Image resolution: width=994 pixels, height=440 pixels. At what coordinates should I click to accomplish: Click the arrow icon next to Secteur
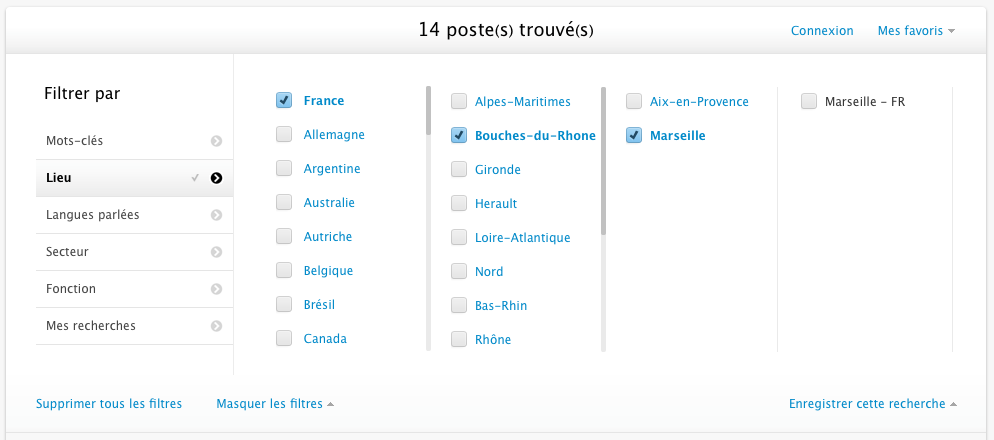point(217,252)
